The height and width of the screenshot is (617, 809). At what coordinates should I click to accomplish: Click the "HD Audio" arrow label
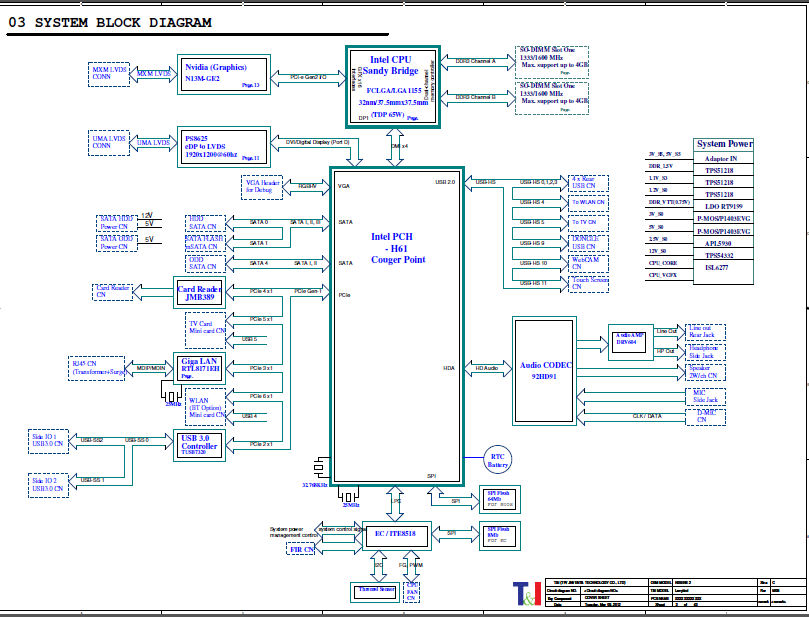[x=487, y=368]
